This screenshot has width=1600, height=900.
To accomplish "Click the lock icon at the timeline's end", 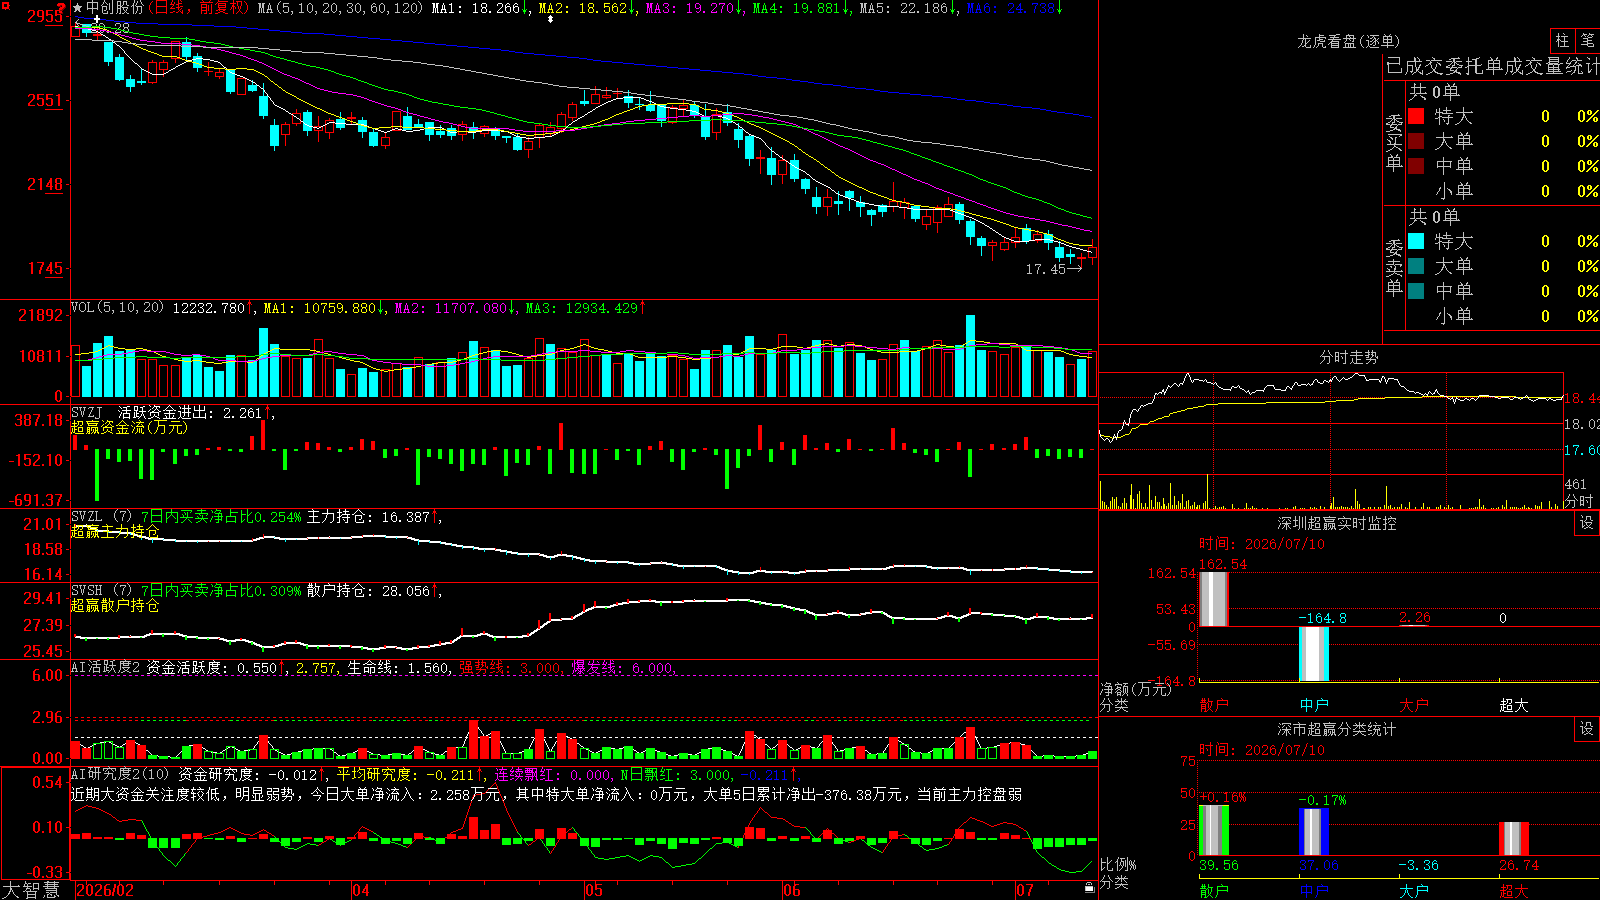I will click(1090, 888).
